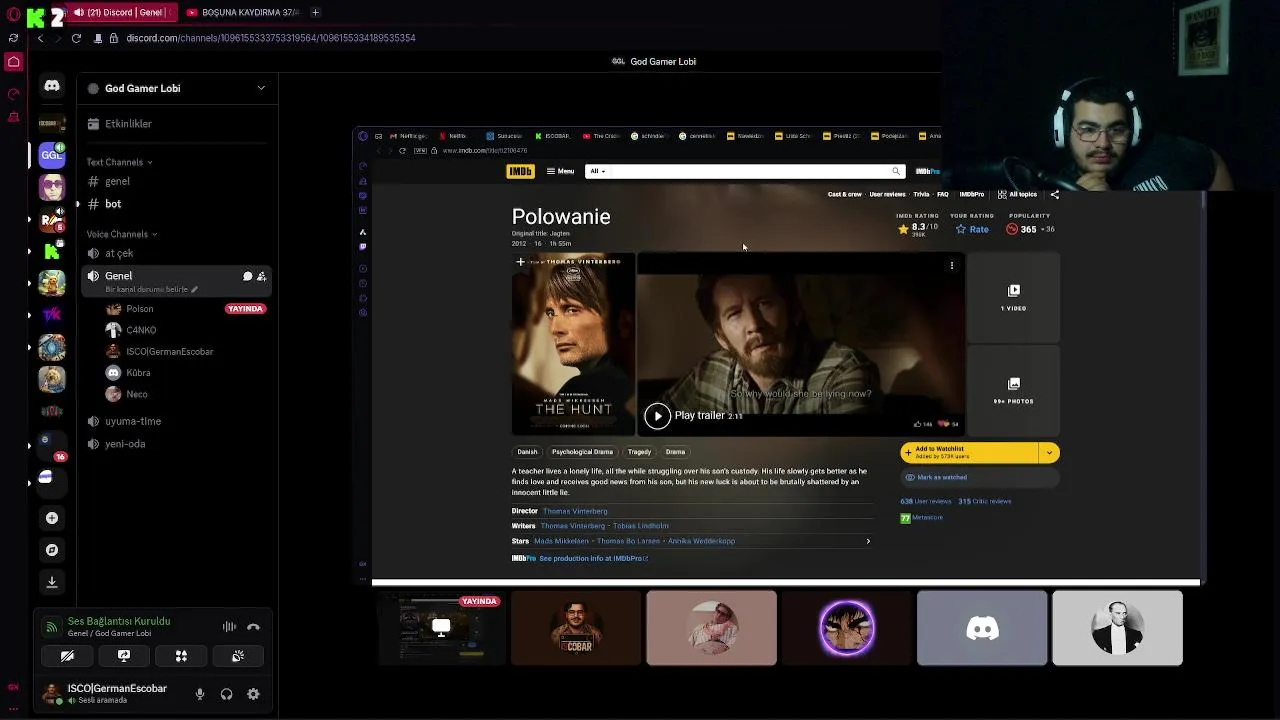Screen dimensions: 1280x720
Task: Select Poison streaming participant thumbnail
Action: pos(441,628)
